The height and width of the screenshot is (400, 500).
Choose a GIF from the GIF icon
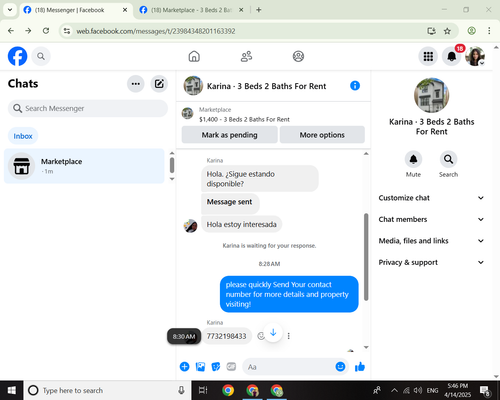click(x=231, y=367)
